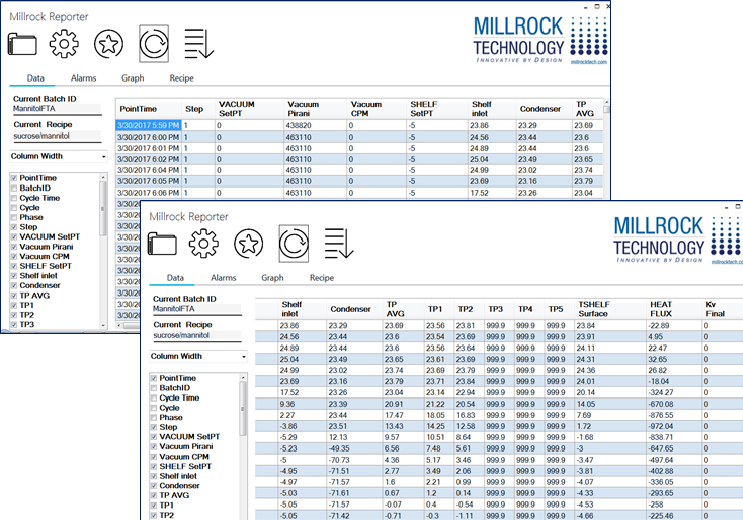Click star favorites icon in back window
Image resolution: width=743 pixels, height=520 pixels.
108,44
